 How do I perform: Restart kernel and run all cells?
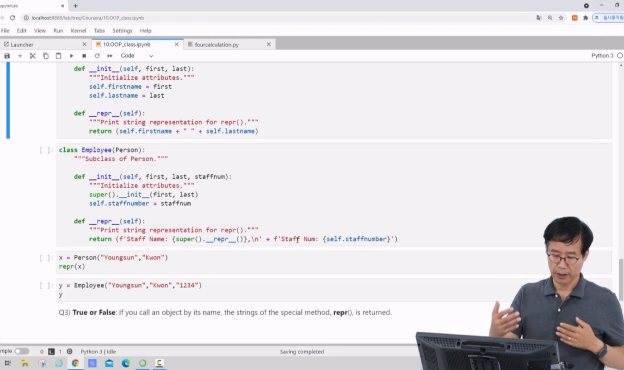coord(110,56)
